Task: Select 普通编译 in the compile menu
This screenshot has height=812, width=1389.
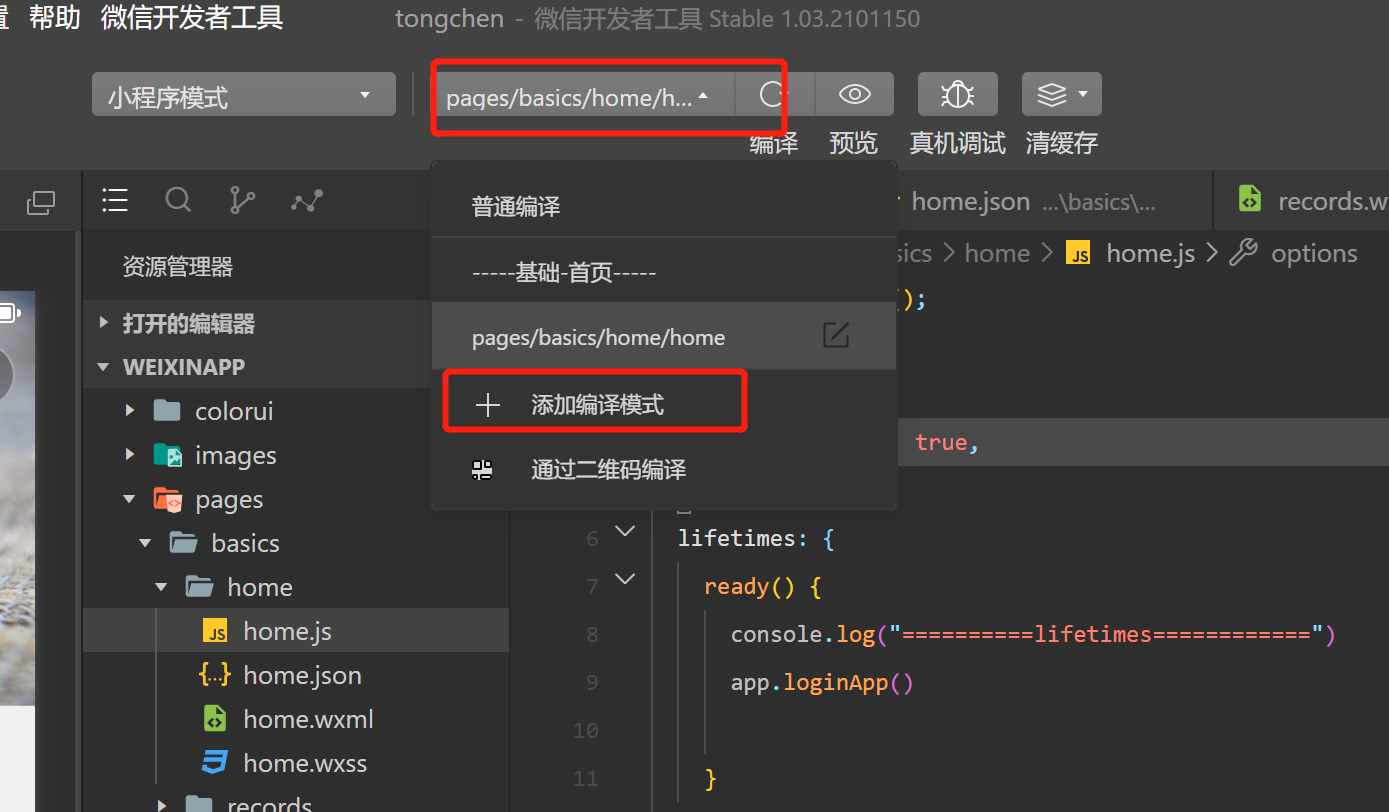Action: pos(663,207)
